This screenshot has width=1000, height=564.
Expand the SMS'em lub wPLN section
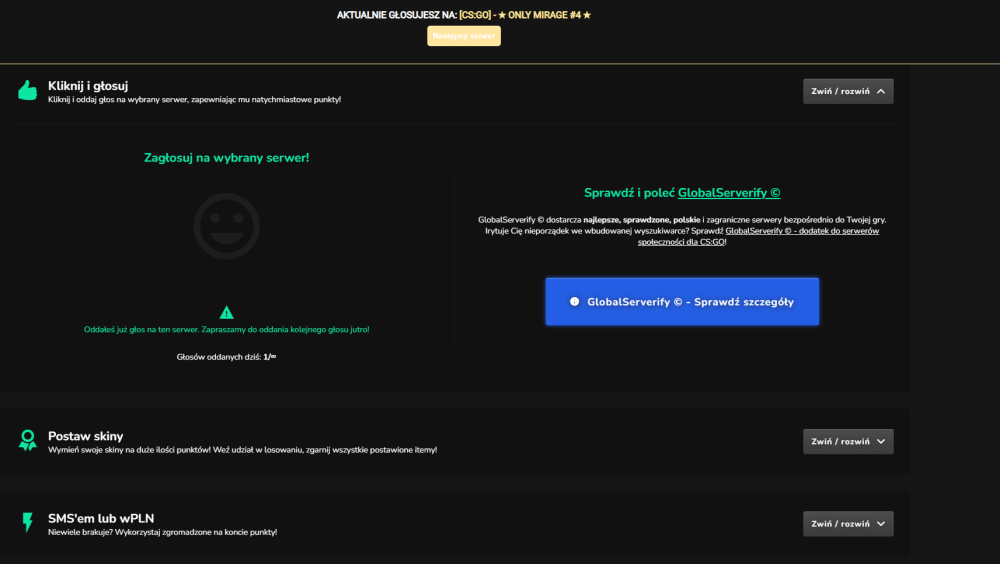pyautogui.click(x=848, y=524)
